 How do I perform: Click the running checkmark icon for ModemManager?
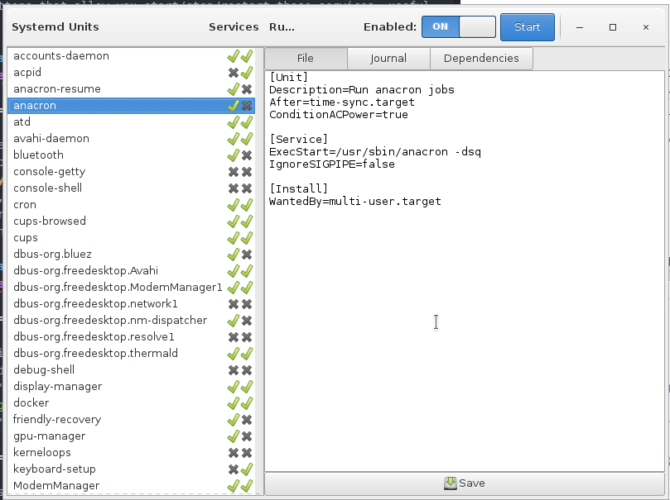coord(247,486)
